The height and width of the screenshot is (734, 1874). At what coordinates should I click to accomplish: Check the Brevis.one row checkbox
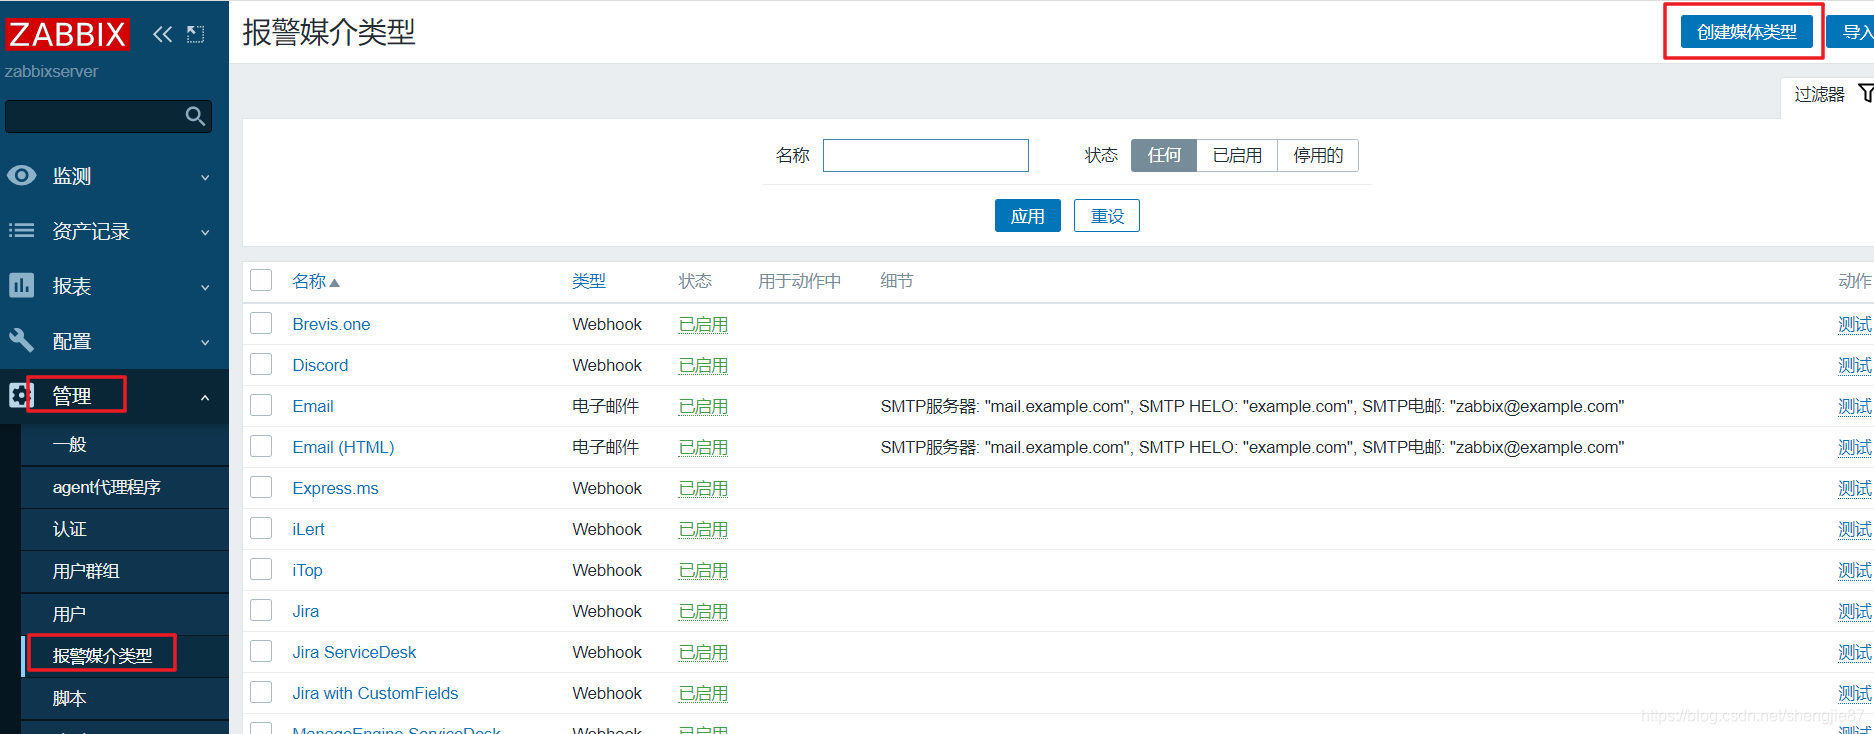pos(261,323)
